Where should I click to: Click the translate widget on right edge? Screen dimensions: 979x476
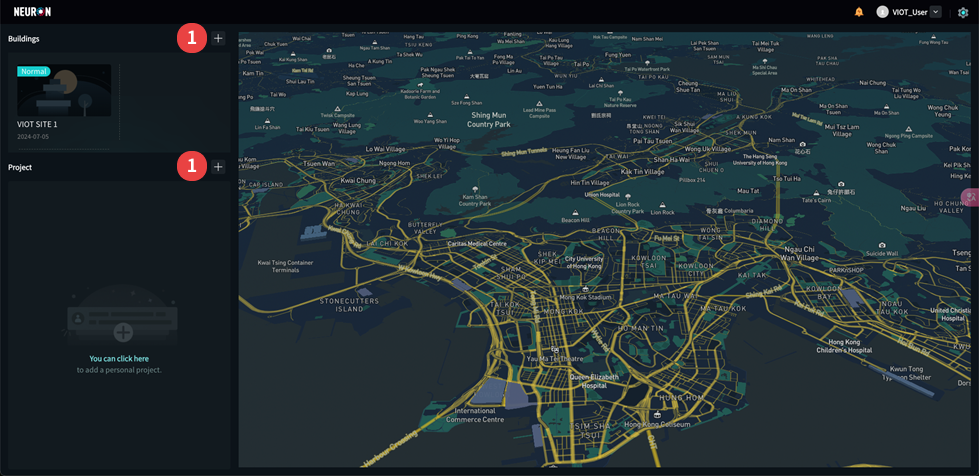point(970,197)
